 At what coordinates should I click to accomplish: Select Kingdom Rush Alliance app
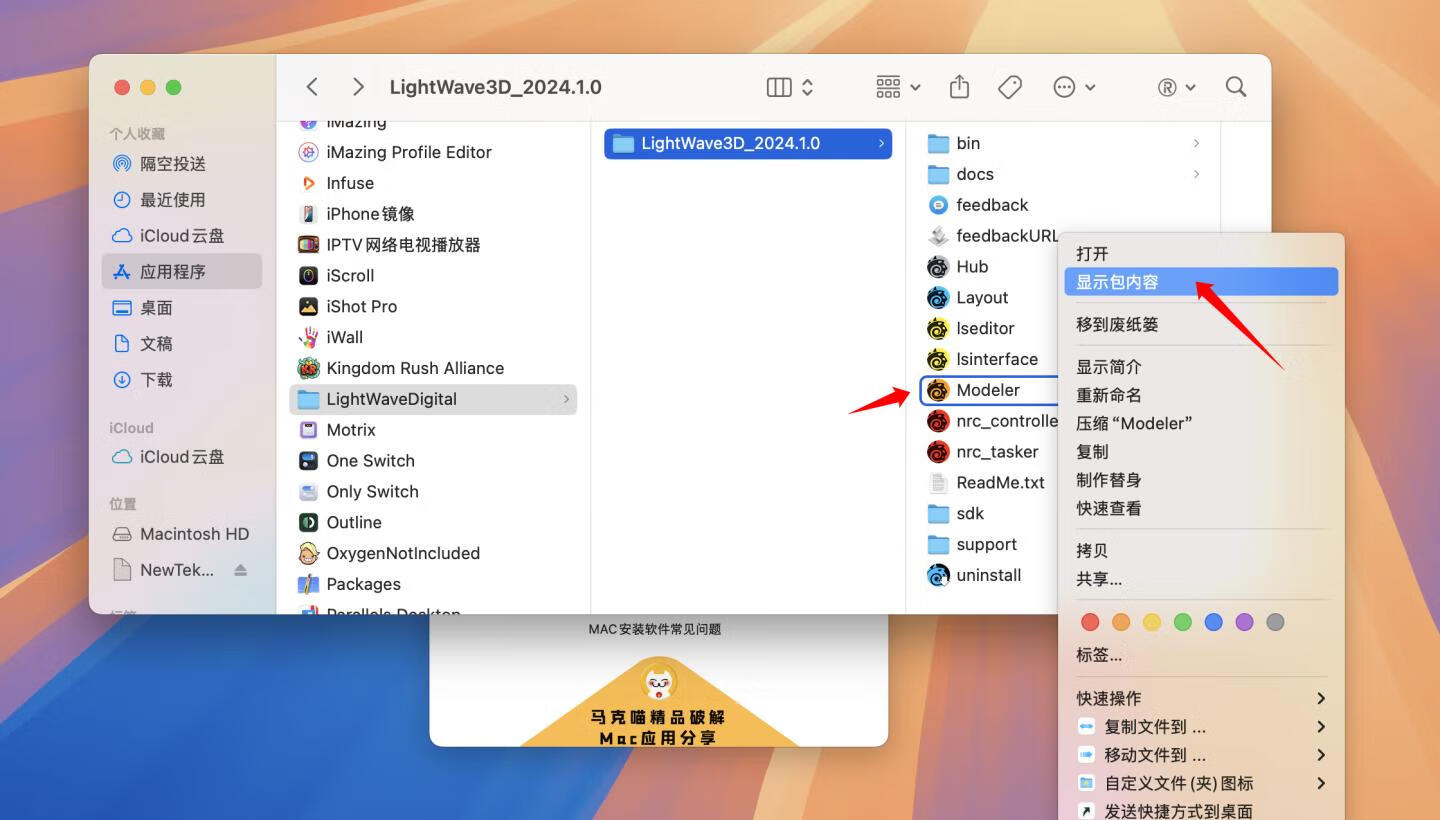[433, 368]
